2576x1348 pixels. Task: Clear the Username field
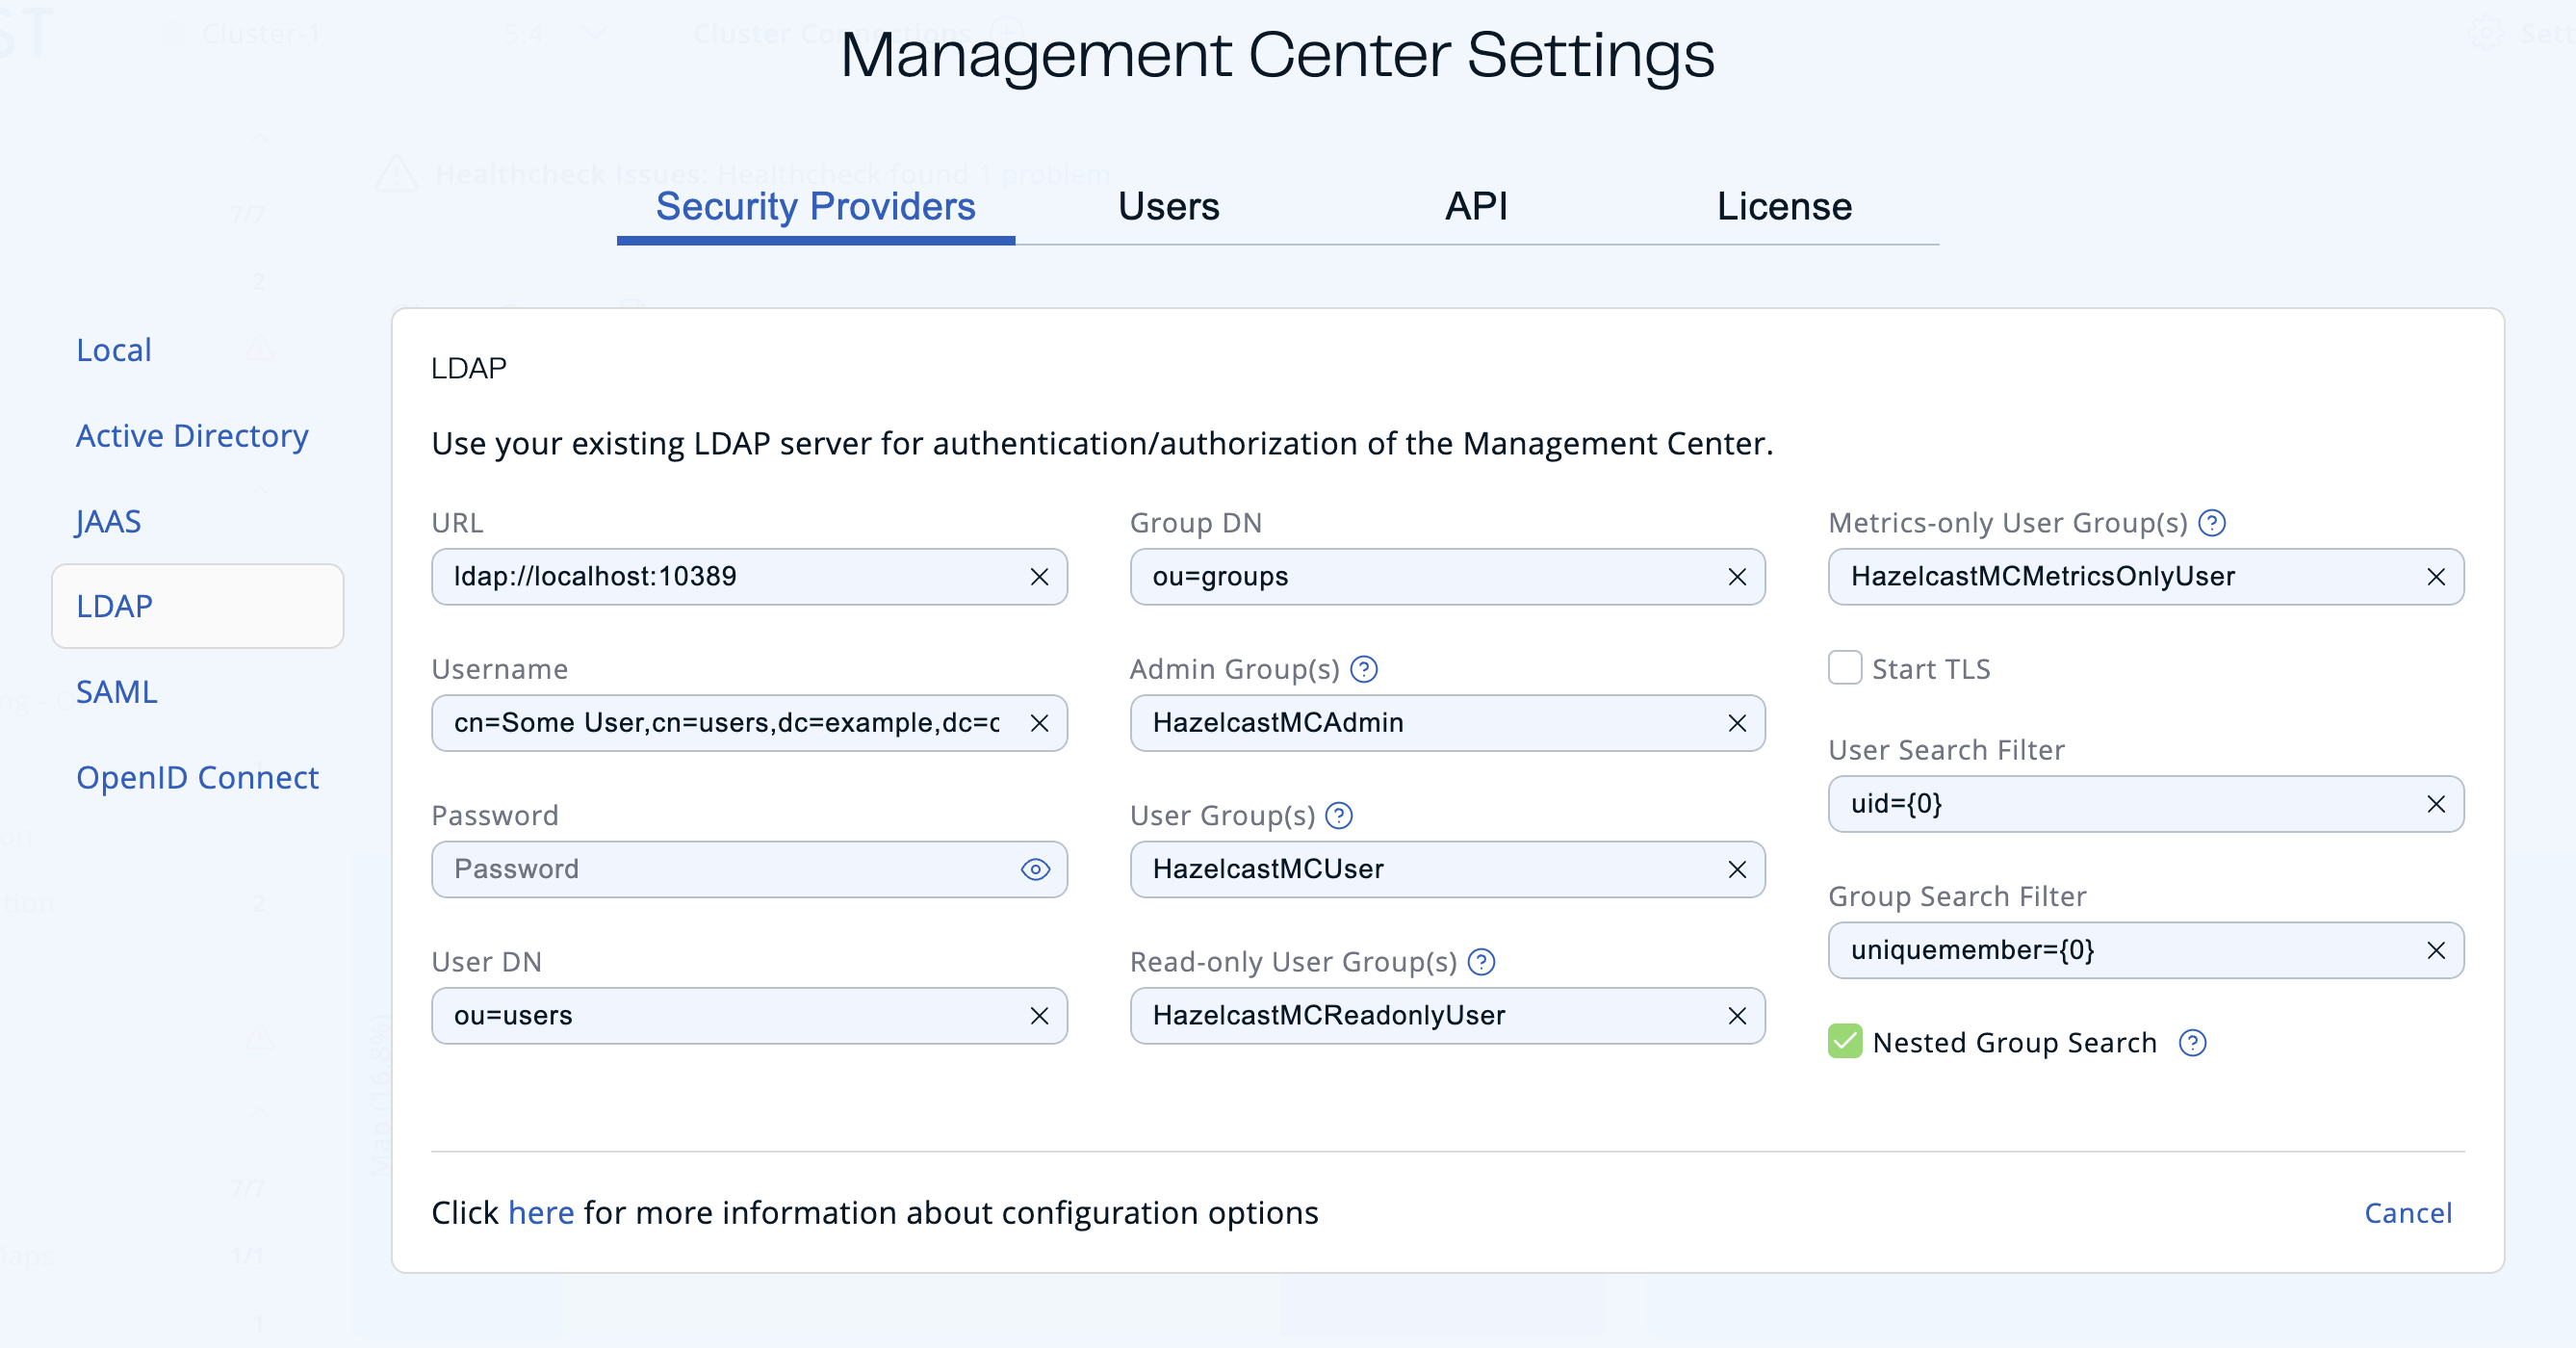click(x=1039, y=723)
